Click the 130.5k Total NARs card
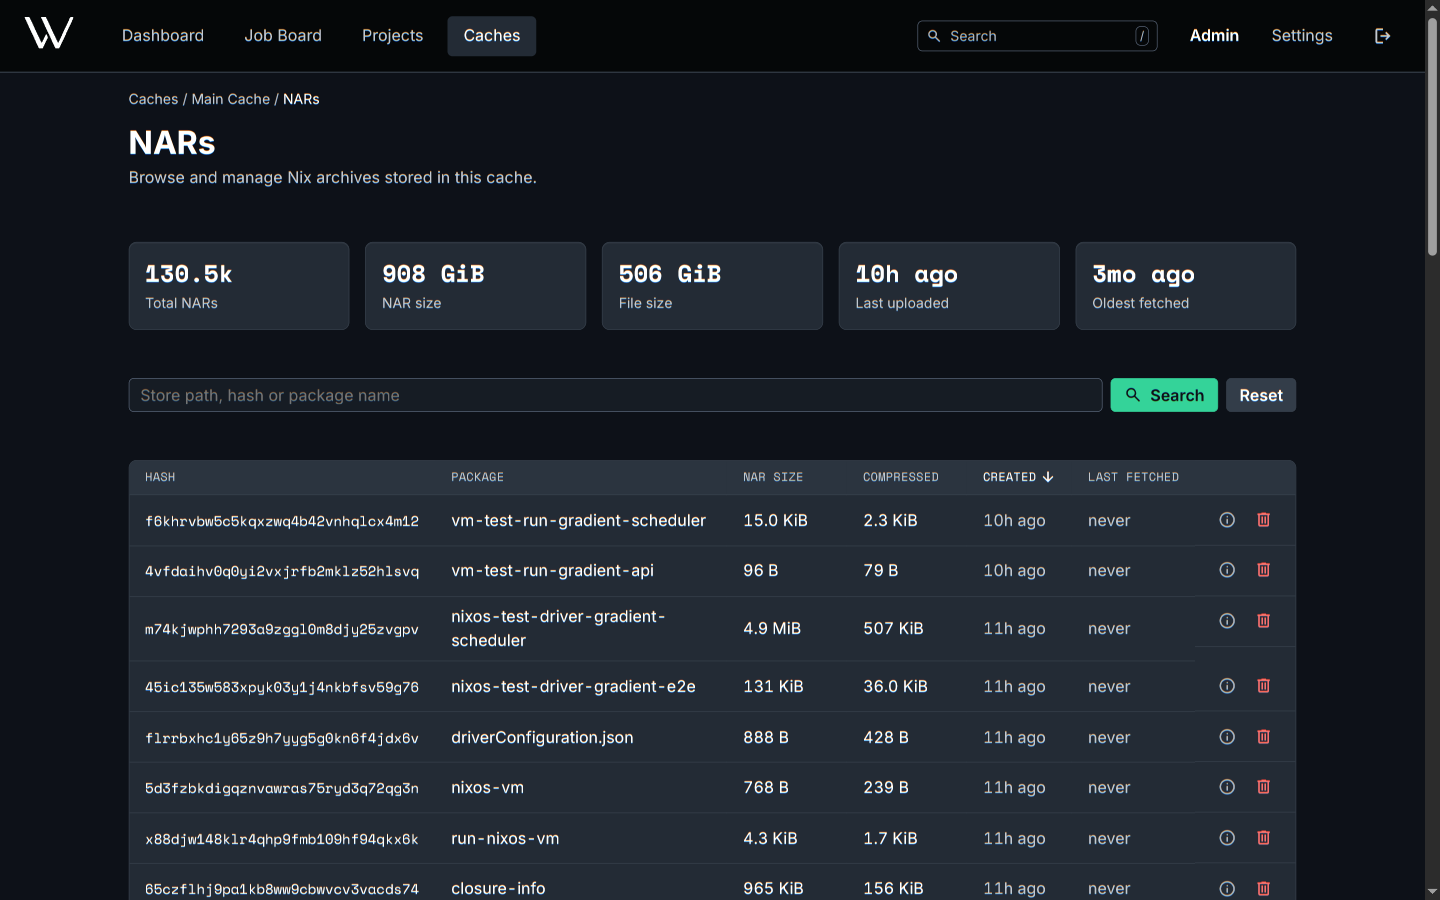 239,286
